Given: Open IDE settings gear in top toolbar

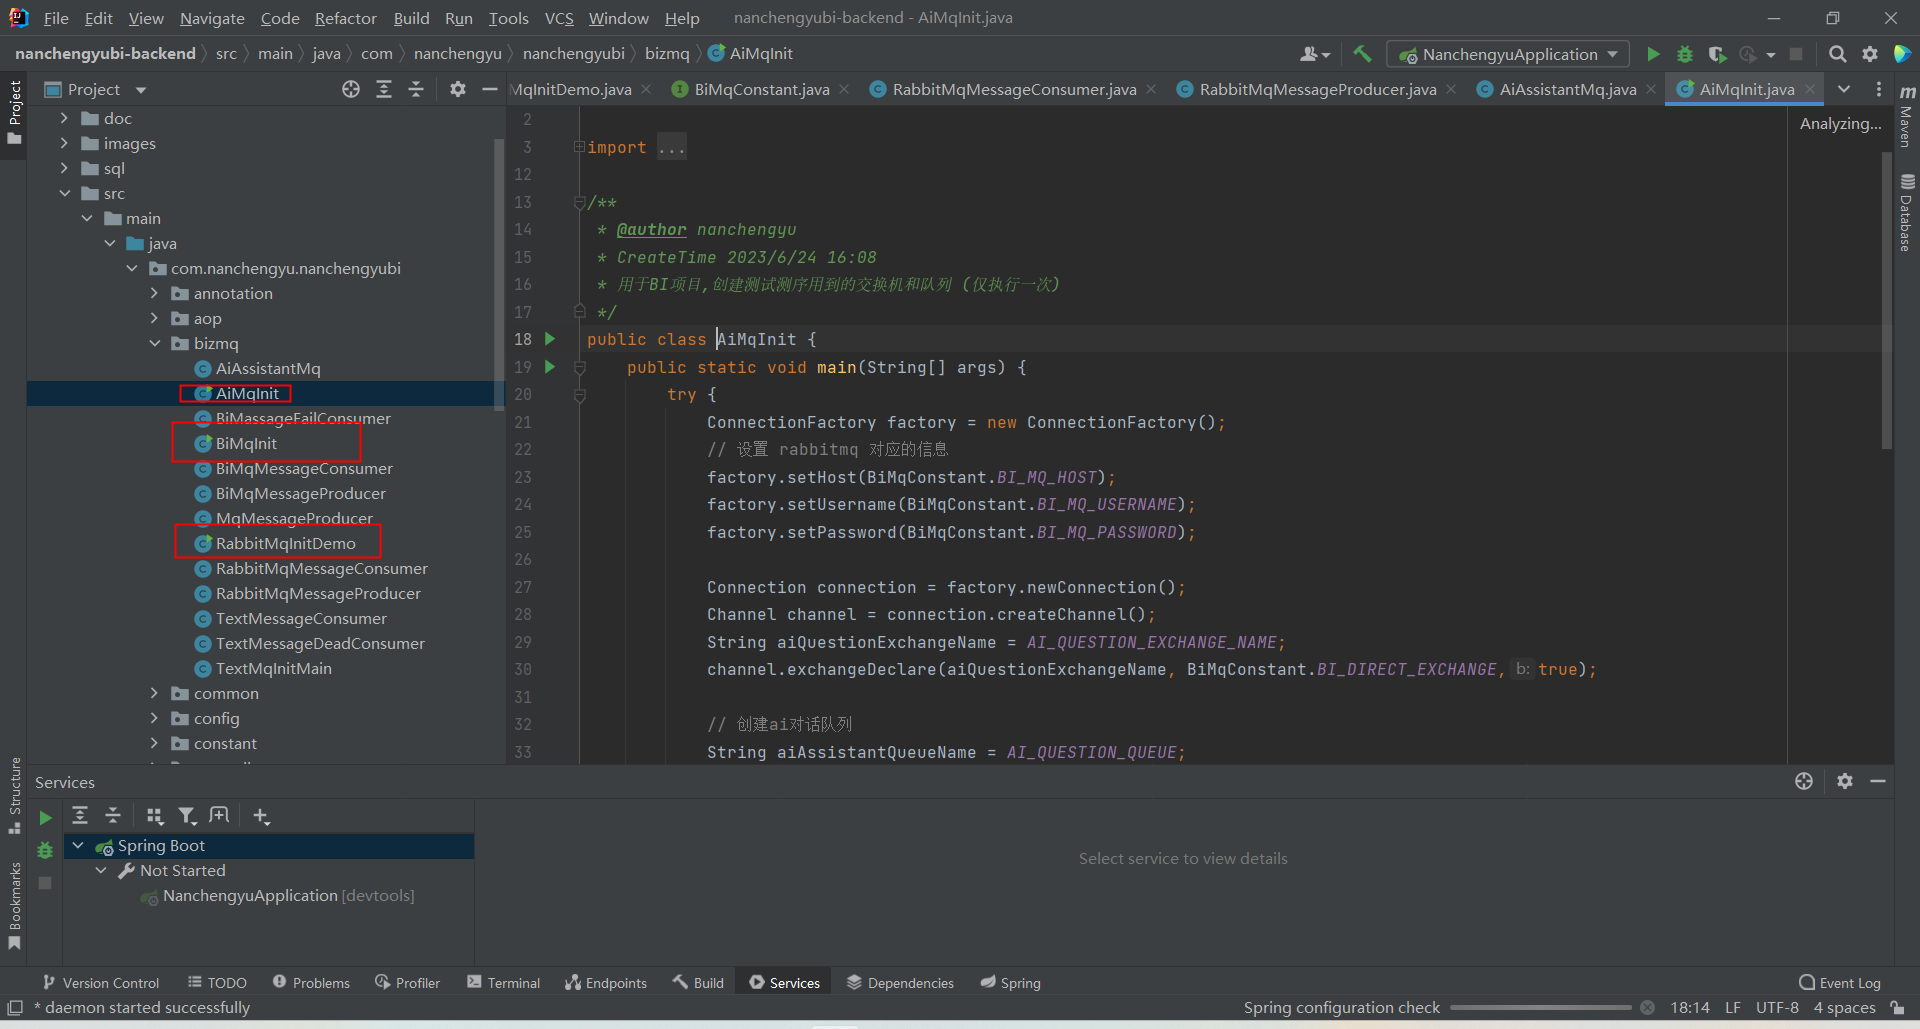Looking at the screenshot, I should pos(1869,54).
